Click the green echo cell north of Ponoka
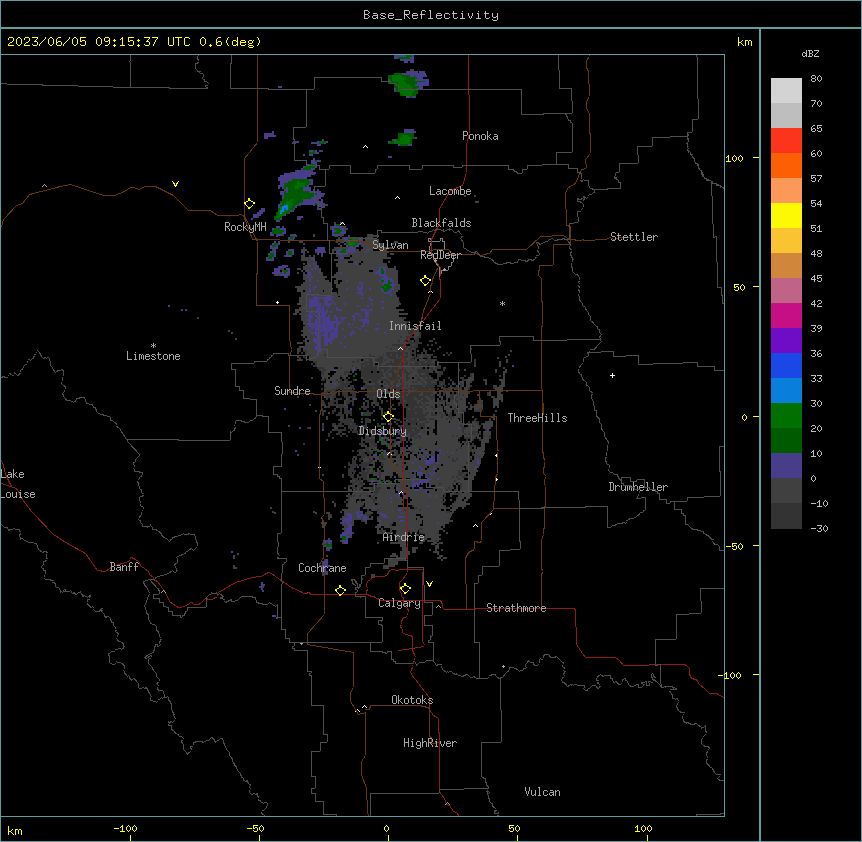Screen dimensions: 862x842 [x=408, y=83]
